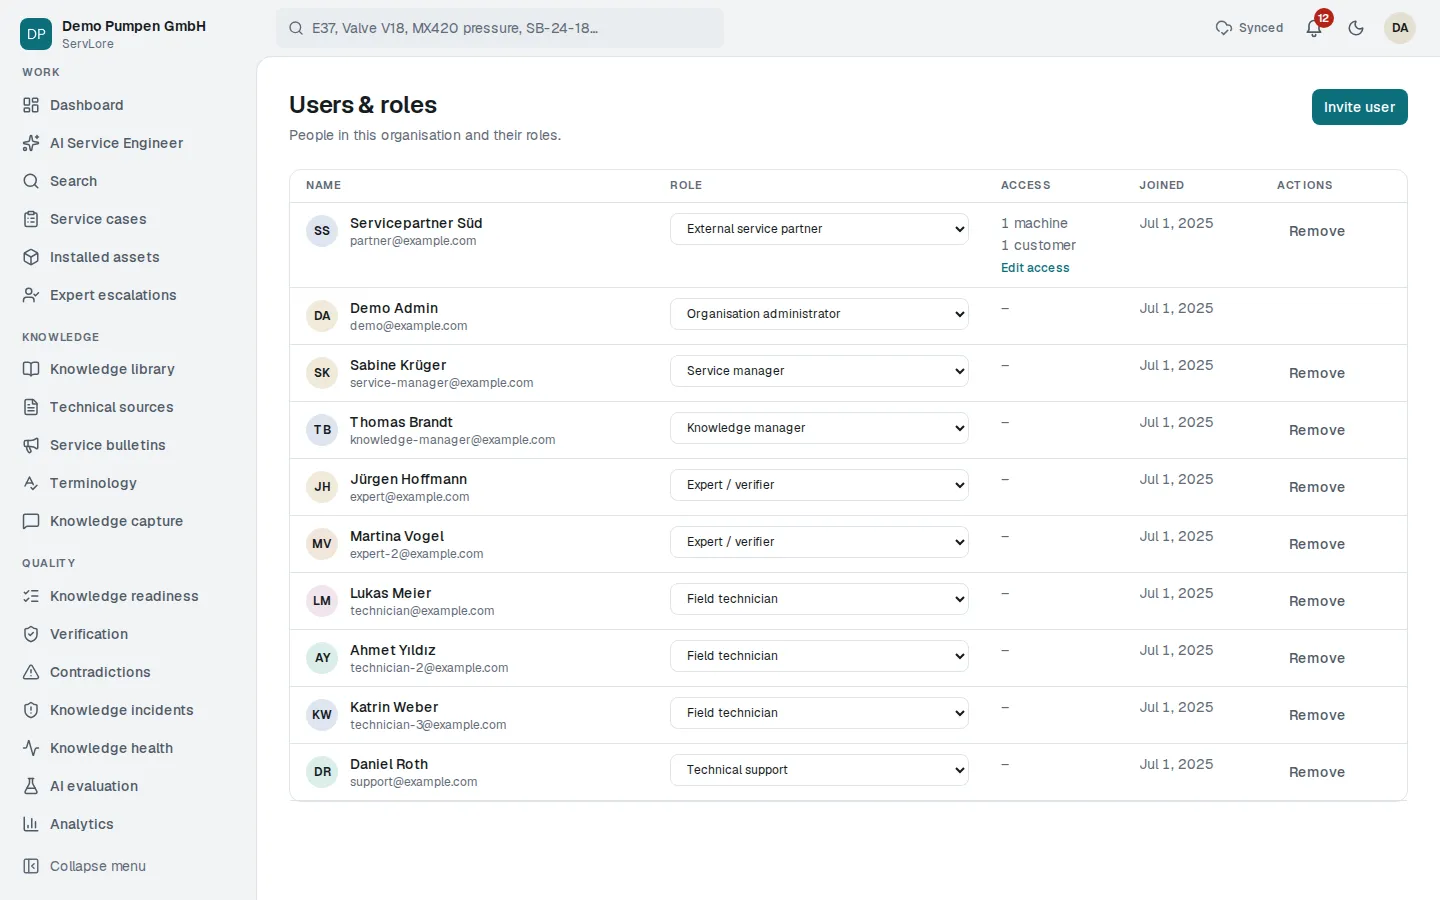Click the Installed assets cube icon
Screen dimensions: 1440x900
[31, 257]
